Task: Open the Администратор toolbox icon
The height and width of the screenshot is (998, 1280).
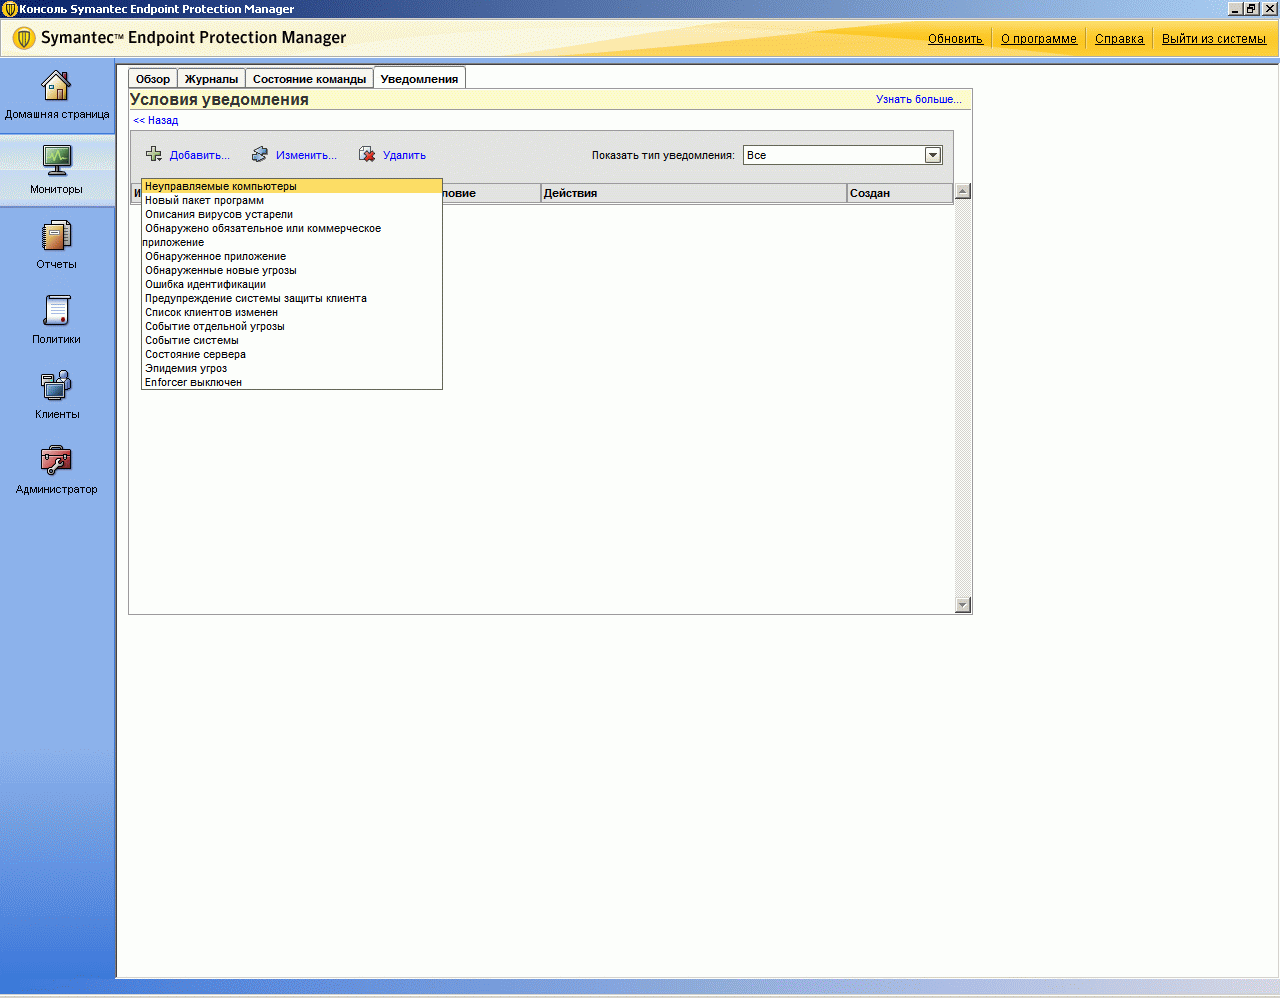Action: coord(56,460)
